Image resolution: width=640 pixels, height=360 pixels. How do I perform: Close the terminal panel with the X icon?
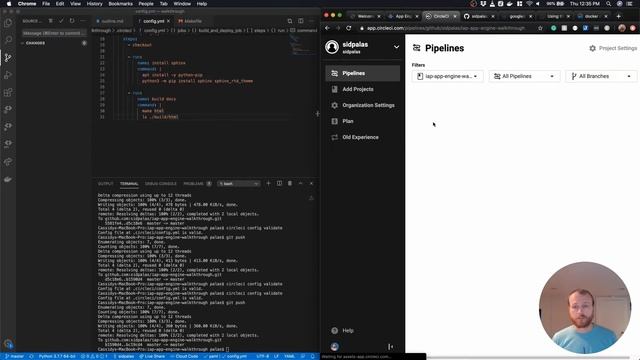click(x=311, y=184)
